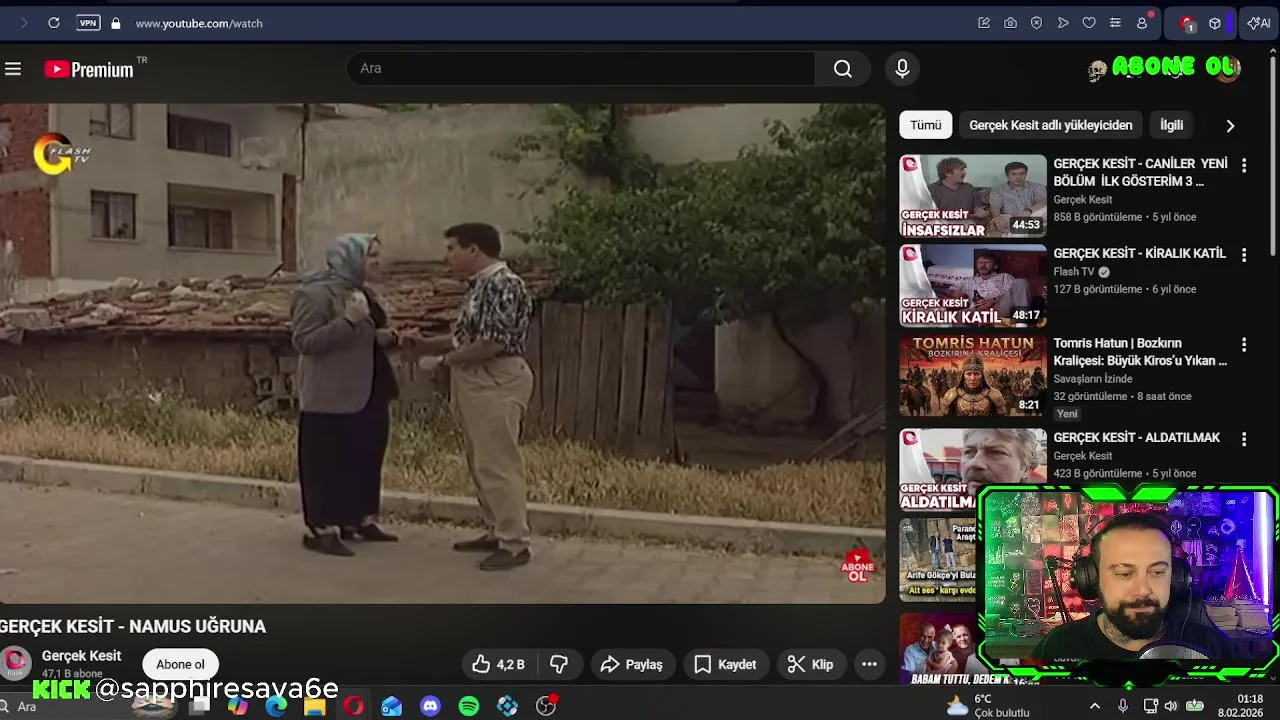Open Tomris Hatun Bozkırın Kraliçesi title

[x=1140, y=352]
